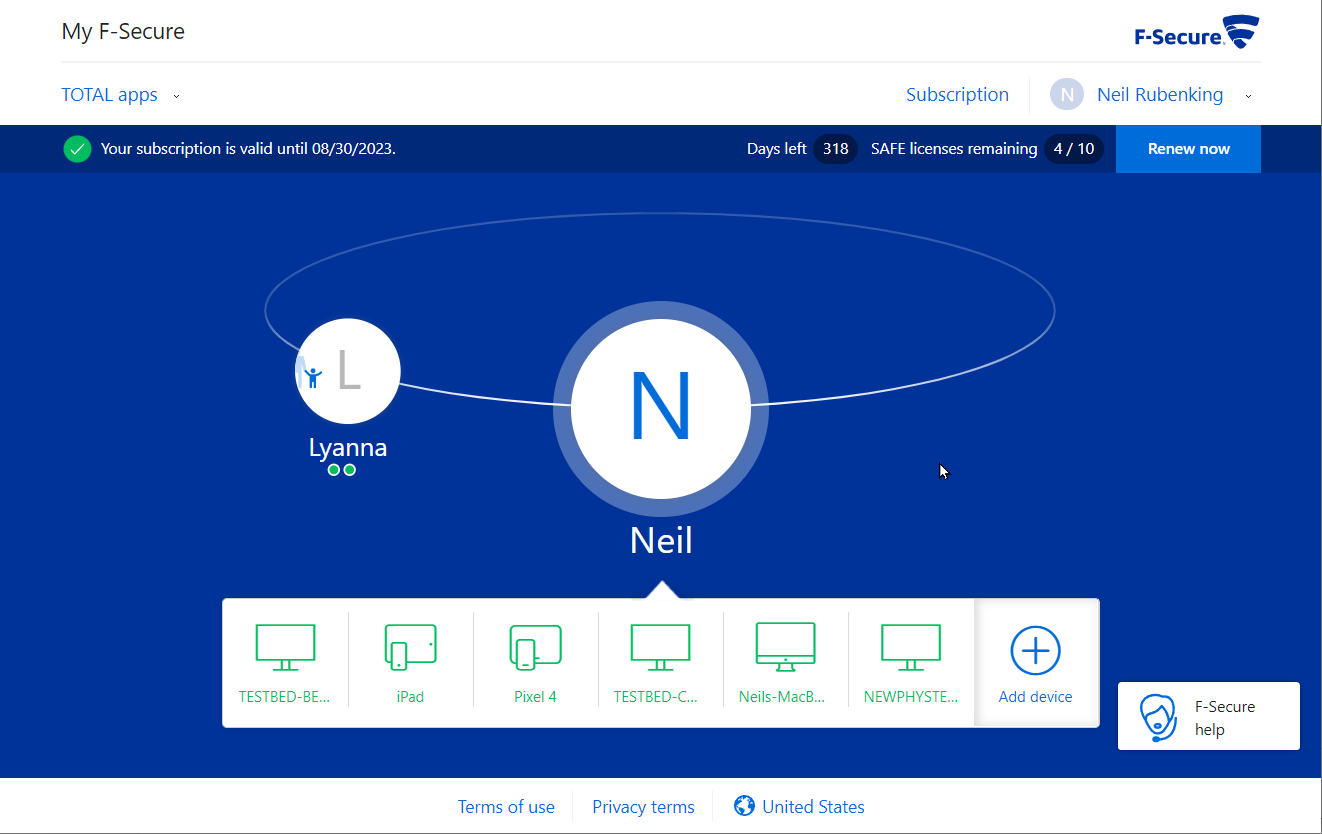This screenshot has height=834, width=1322.
Task: Select the iPad device icon
Action: (410, 648)
